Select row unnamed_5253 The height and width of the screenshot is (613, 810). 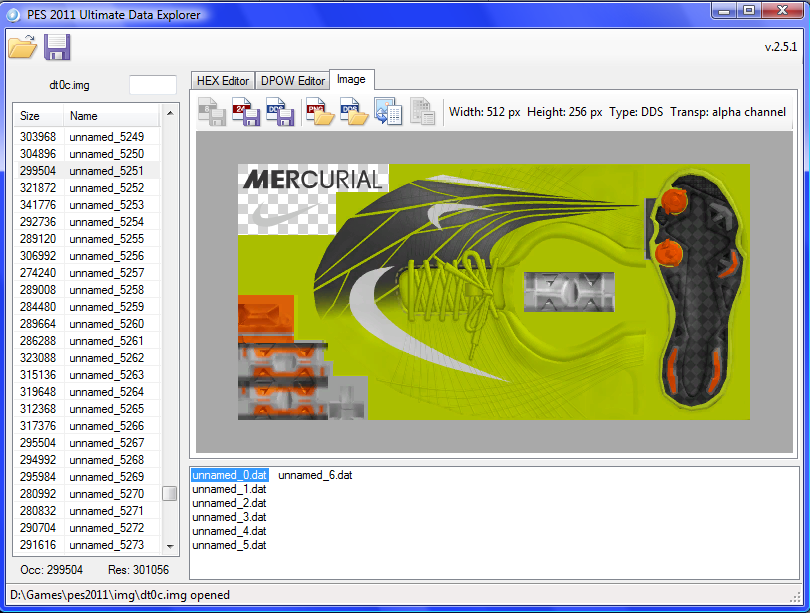coord(87,205)
